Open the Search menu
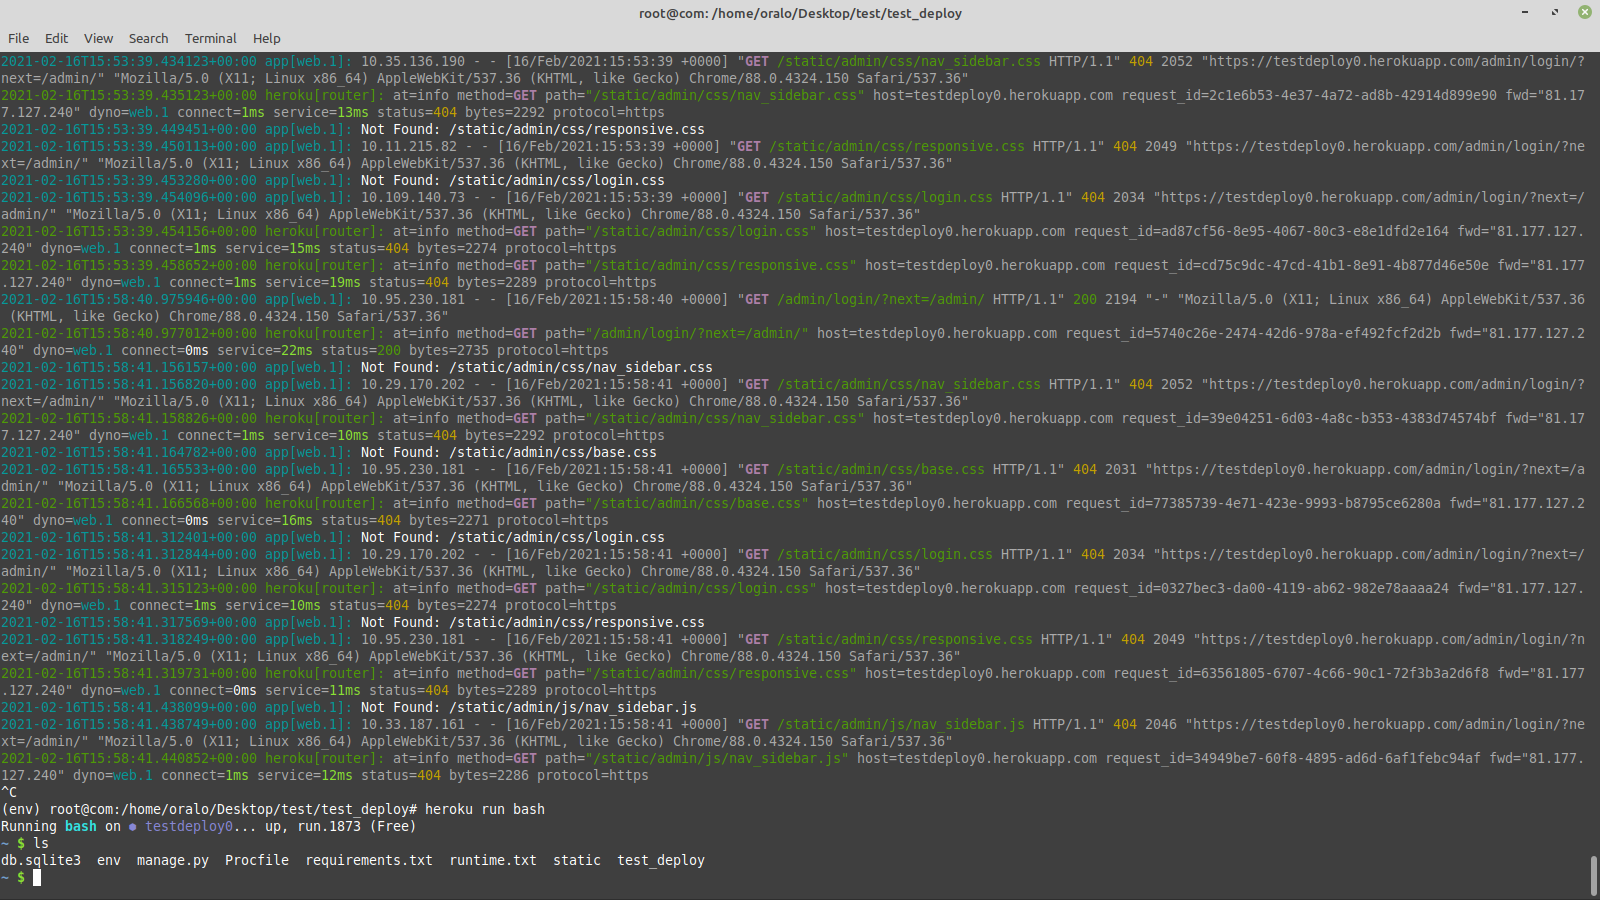1600x900 pixels. [148, 38]
